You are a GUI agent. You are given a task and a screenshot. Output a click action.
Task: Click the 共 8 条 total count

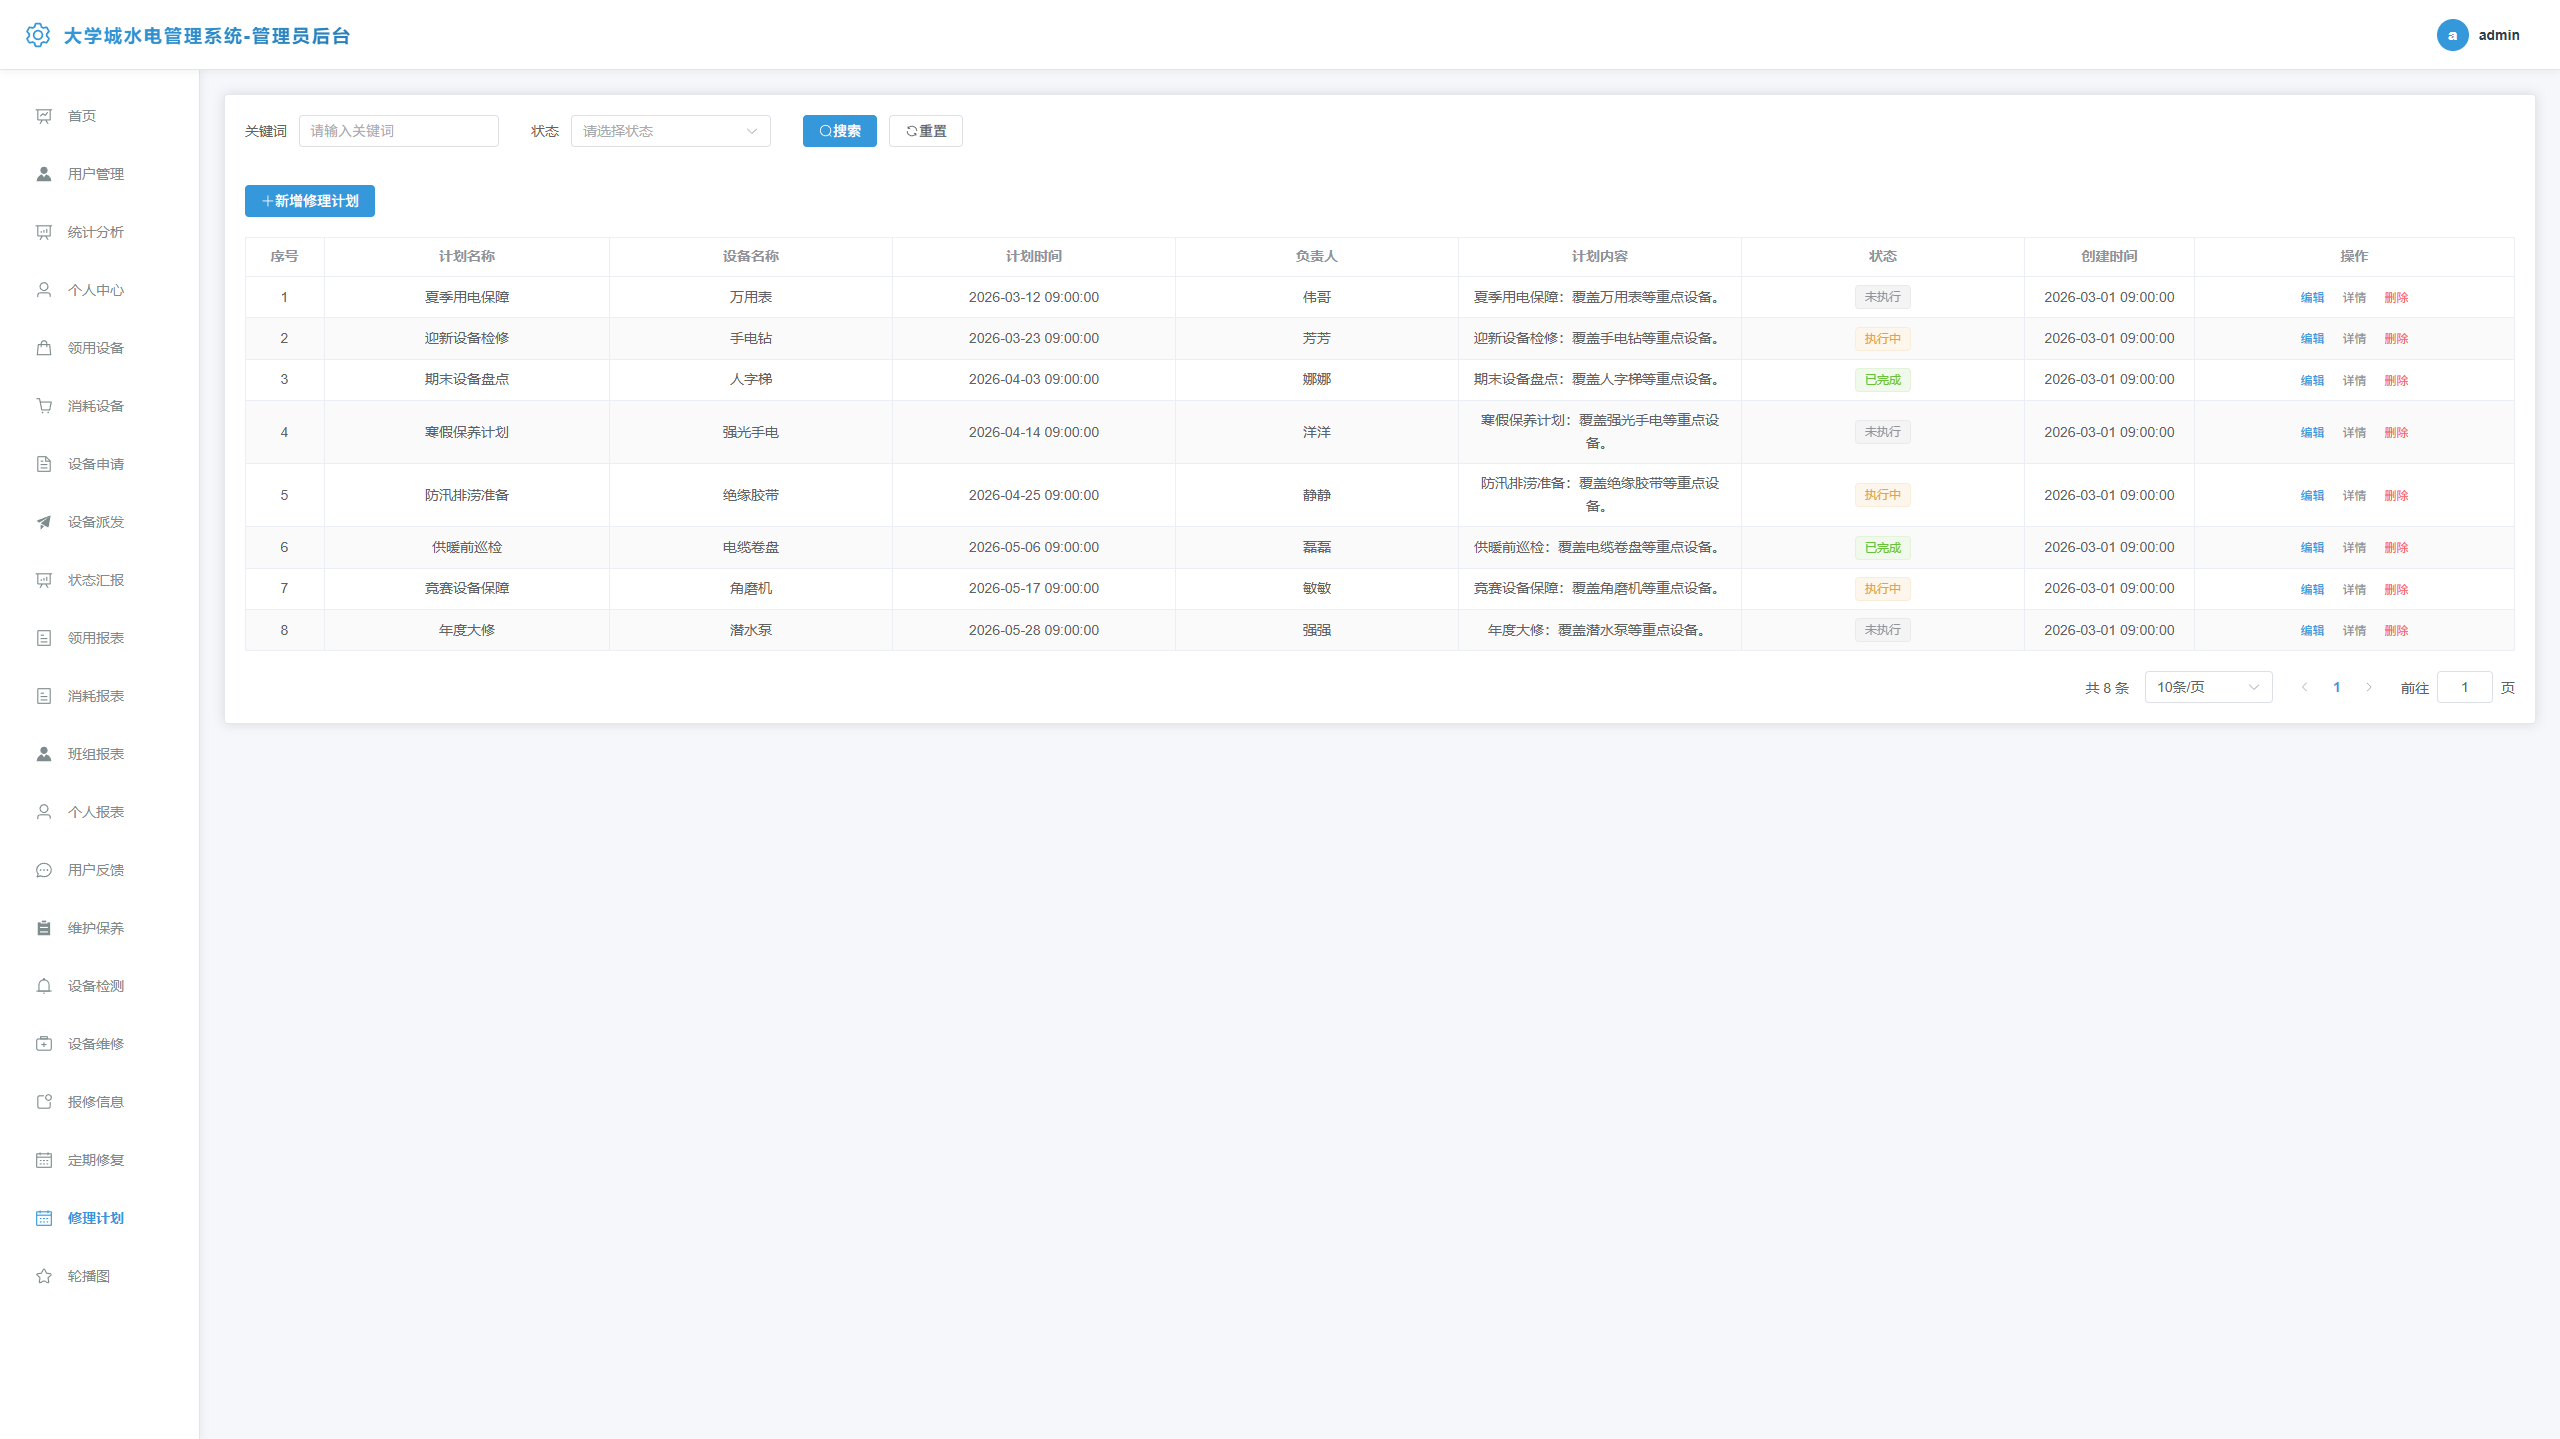[x=2106, y=688]
